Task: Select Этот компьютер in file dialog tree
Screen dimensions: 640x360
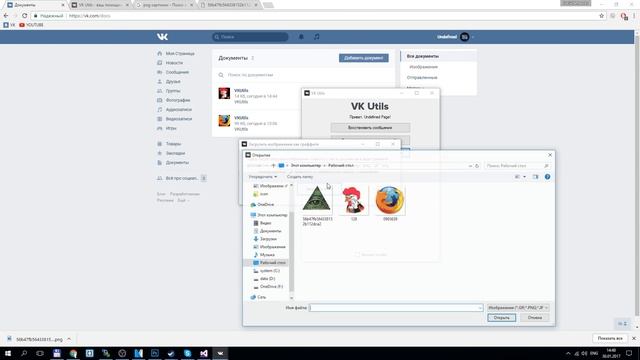Action: pos(269,215)
